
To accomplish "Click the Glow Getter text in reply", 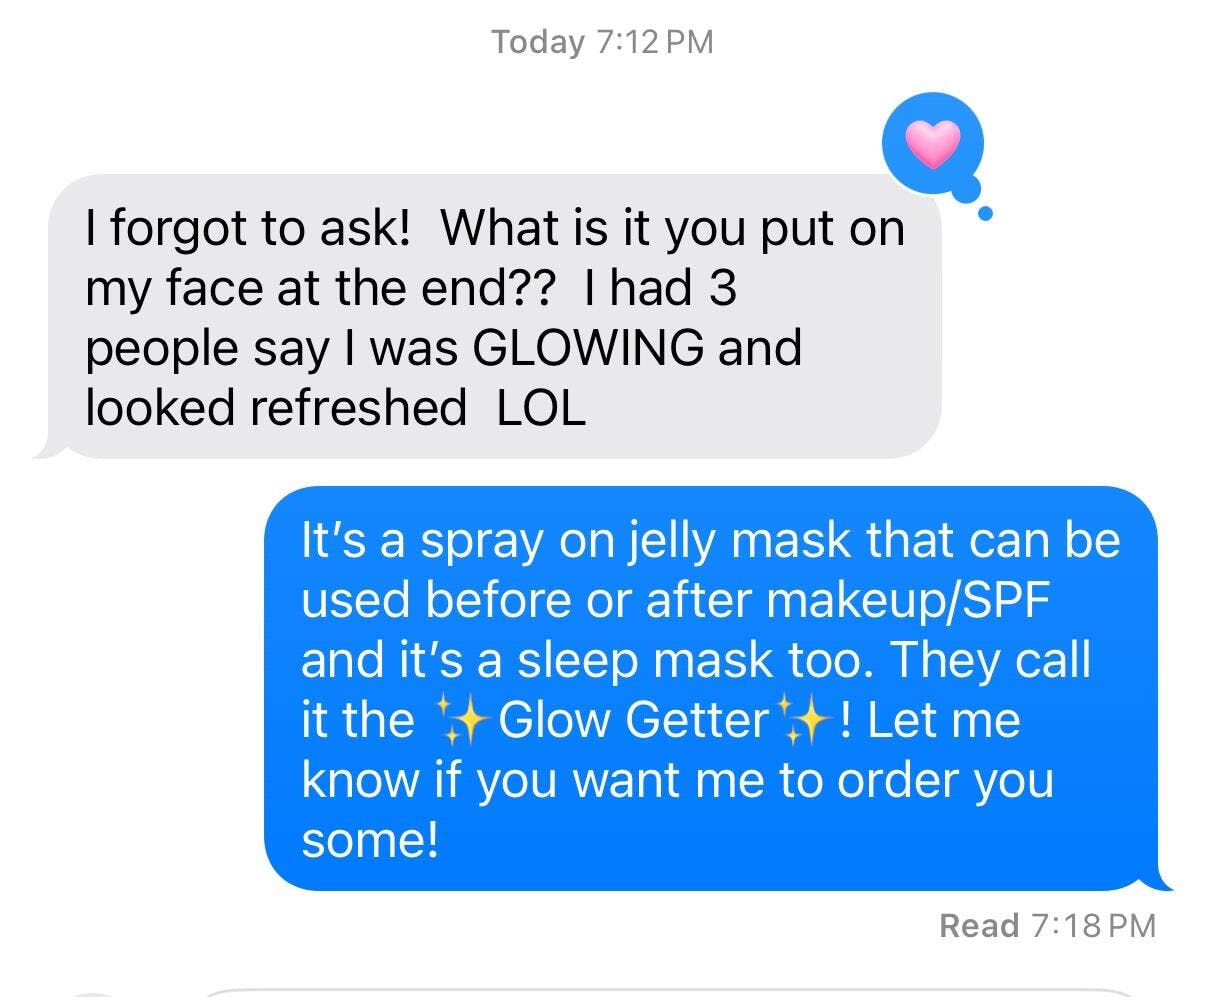I will pyautogui.click(x=633, y=720).
